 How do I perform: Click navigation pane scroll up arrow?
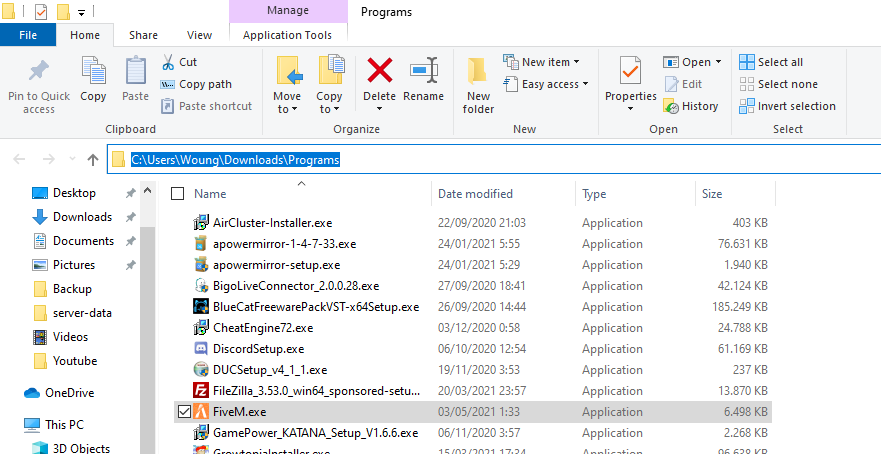[148, 191]
